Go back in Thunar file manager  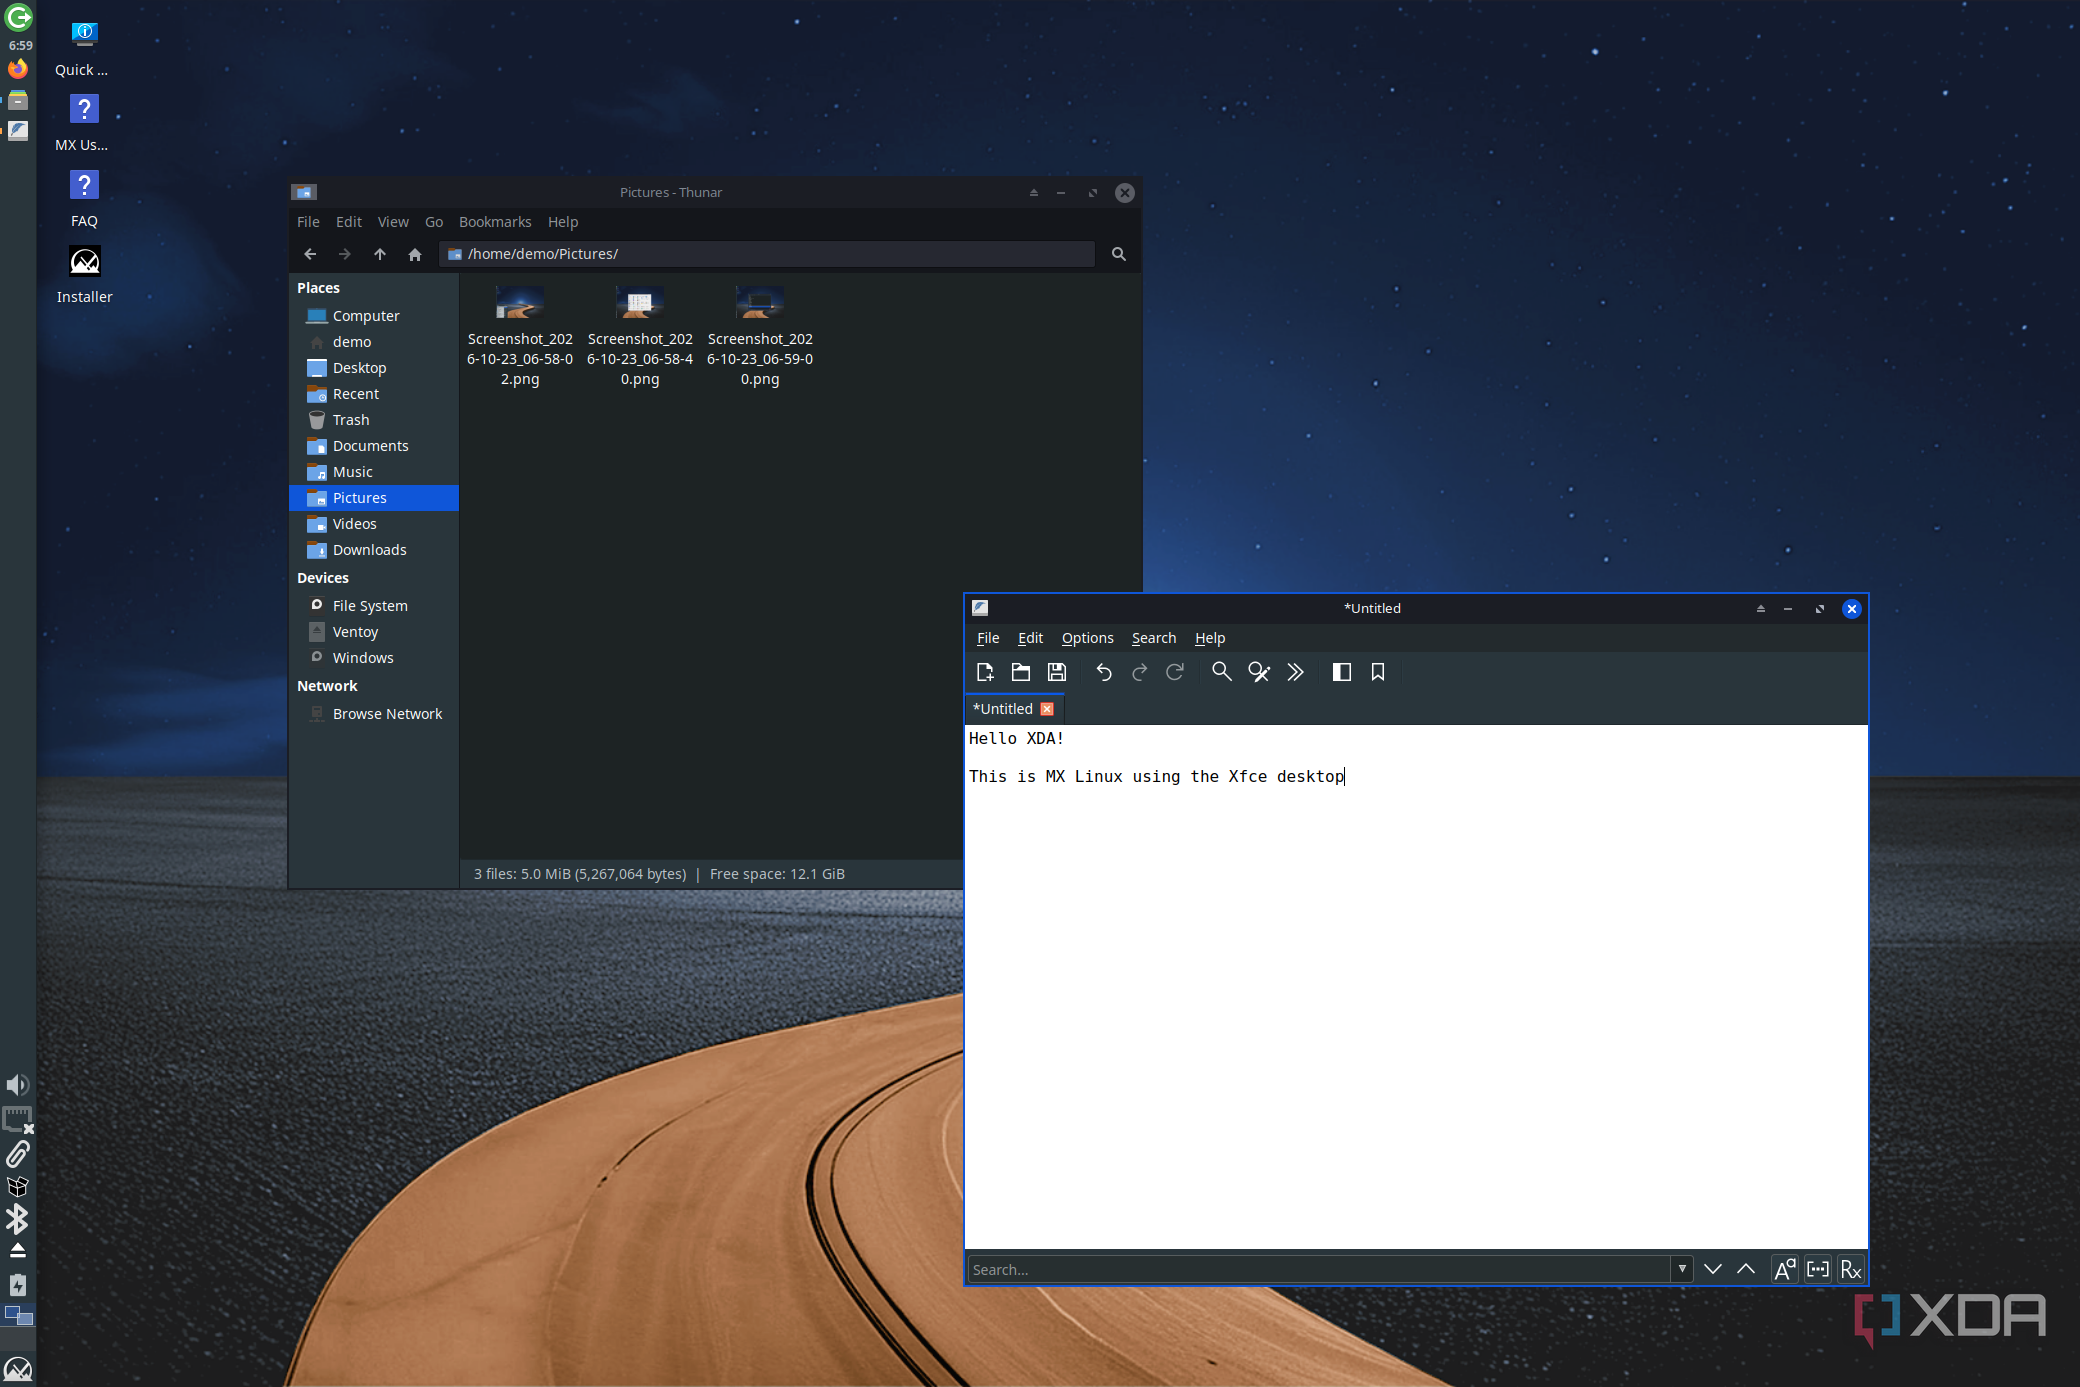tap(310, 254)
